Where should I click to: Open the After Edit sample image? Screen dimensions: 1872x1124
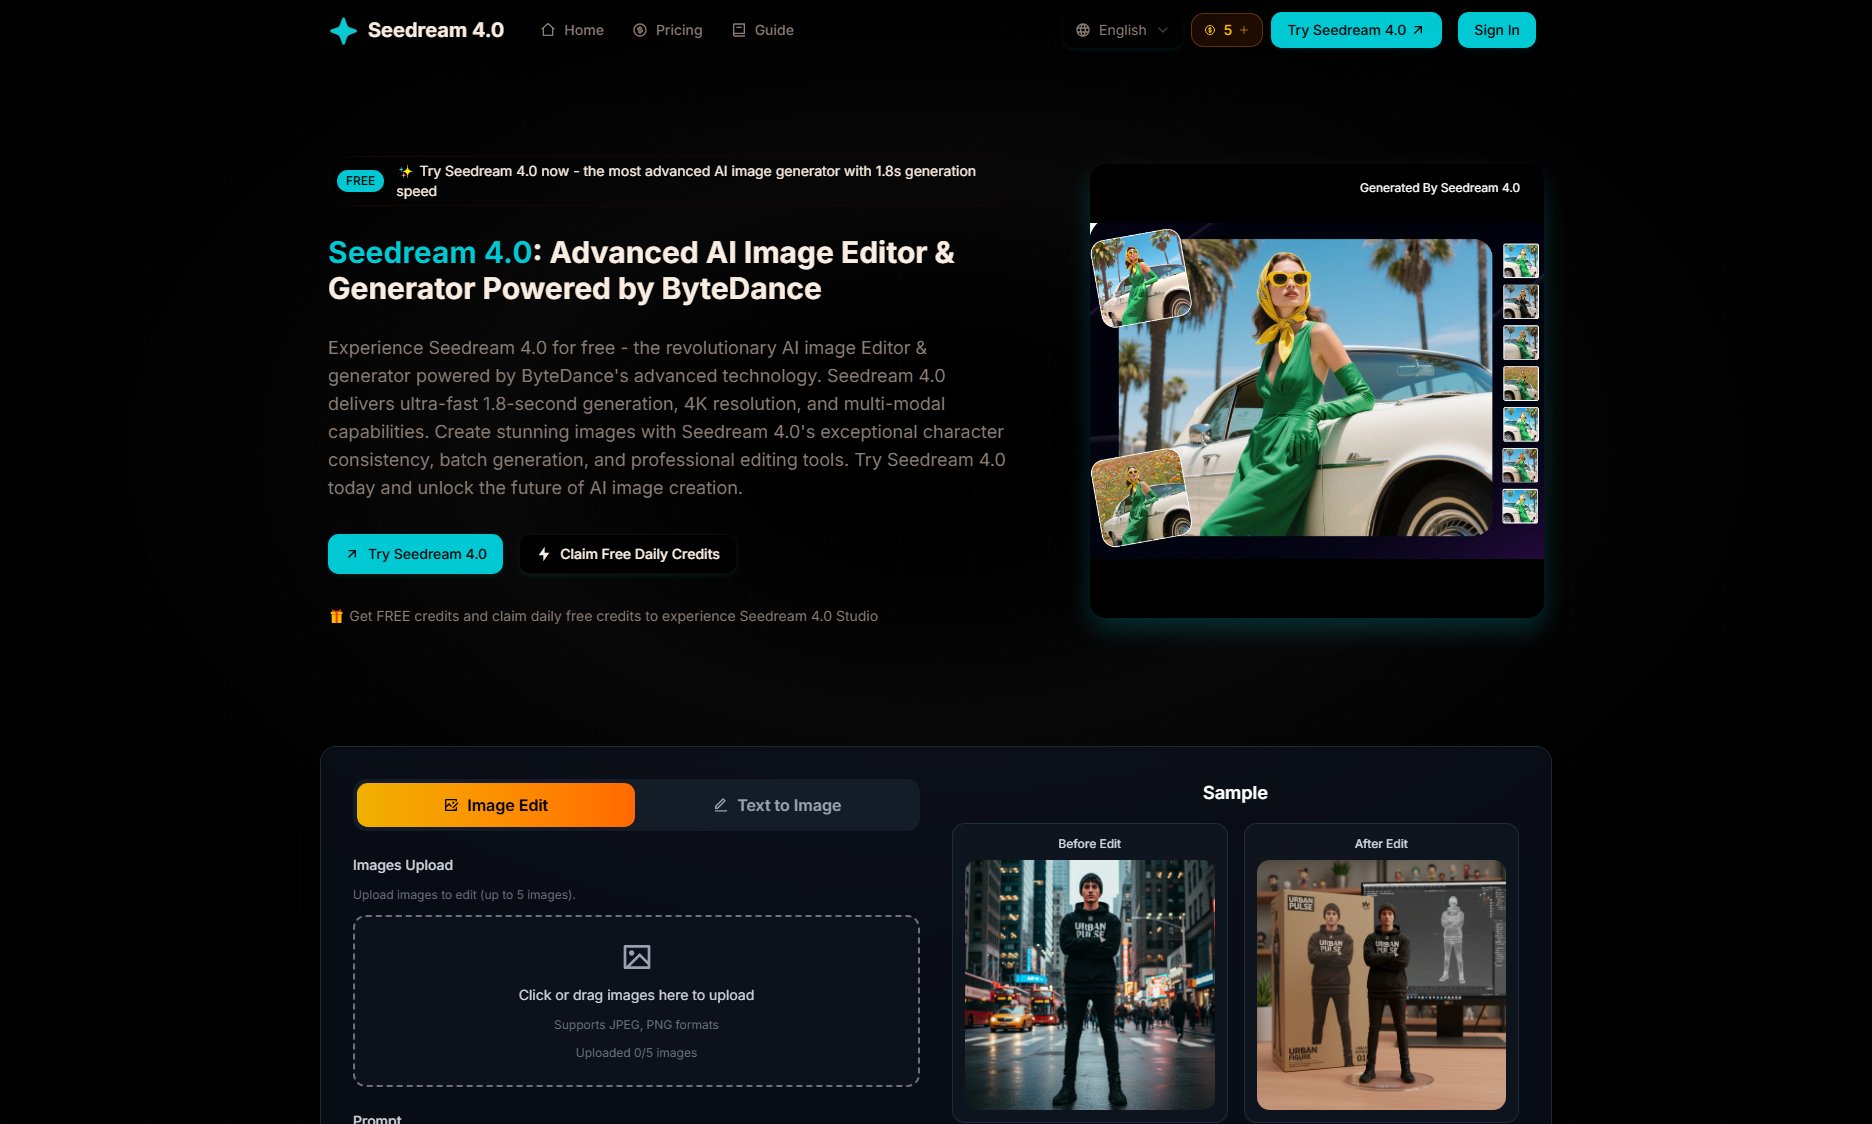point(1381,985)
